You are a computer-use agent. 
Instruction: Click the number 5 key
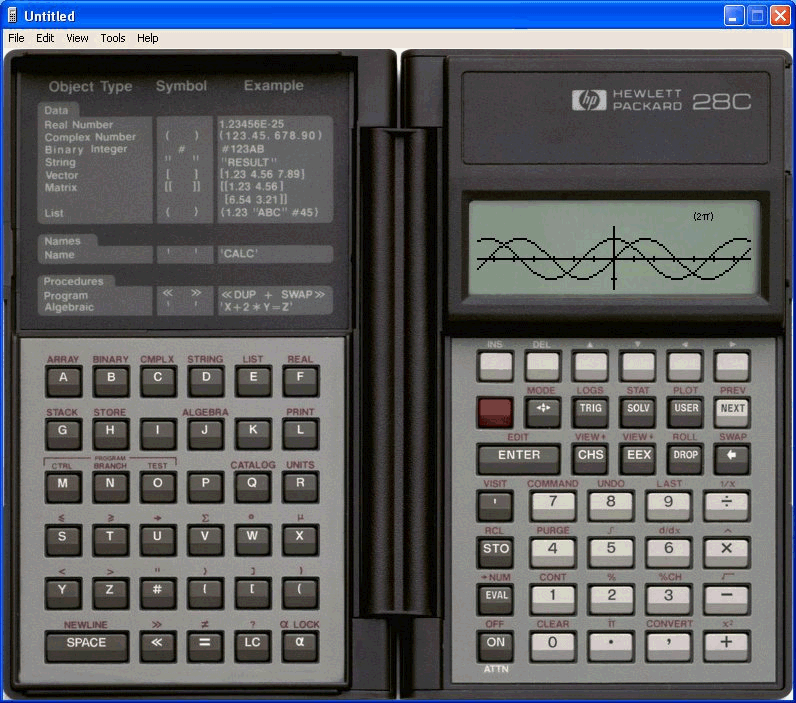click(x=611, y=552)
